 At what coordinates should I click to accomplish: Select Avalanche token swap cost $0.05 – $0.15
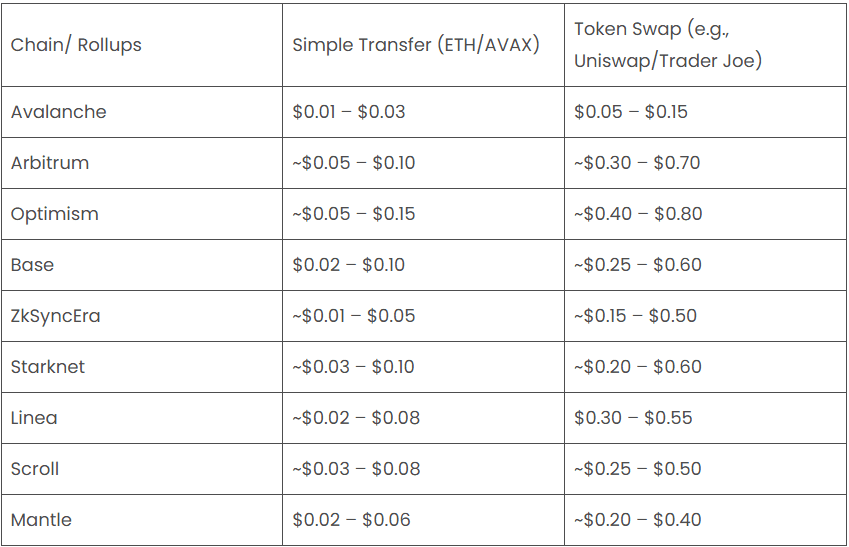click(631, 112)
